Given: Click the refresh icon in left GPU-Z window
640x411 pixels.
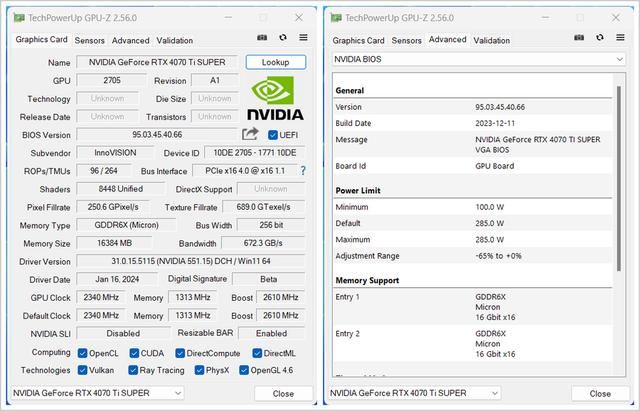Looking at the screenshot, I should [283, 38].
